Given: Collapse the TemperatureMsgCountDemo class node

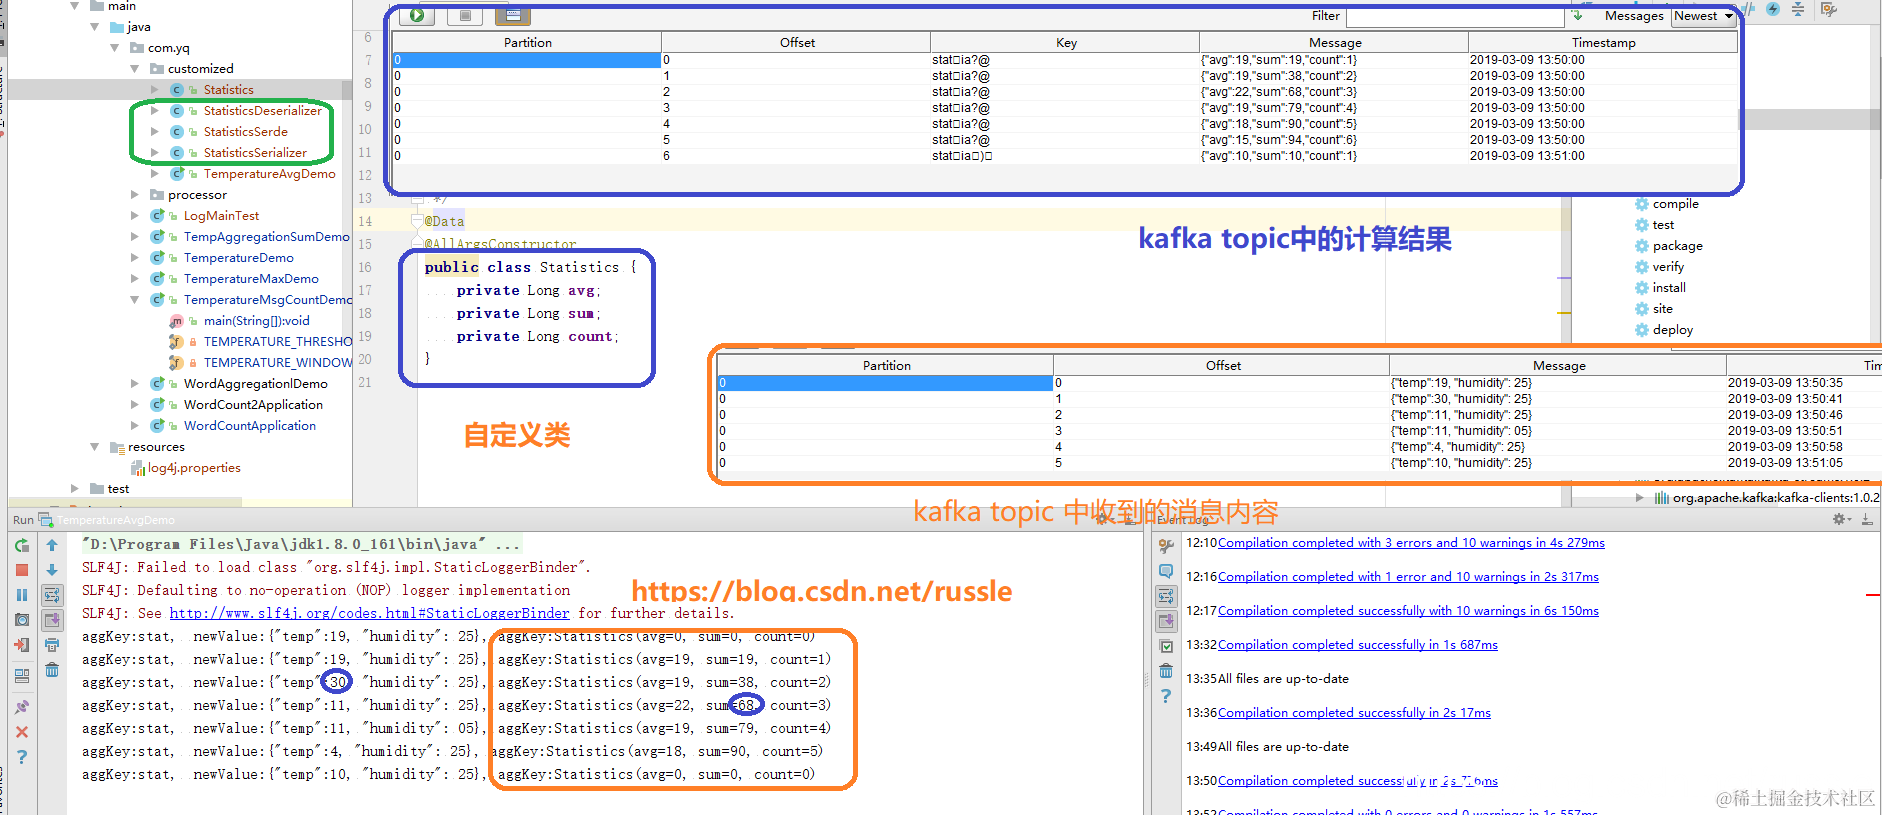Looking at the screenshot, I should (135, 300).
